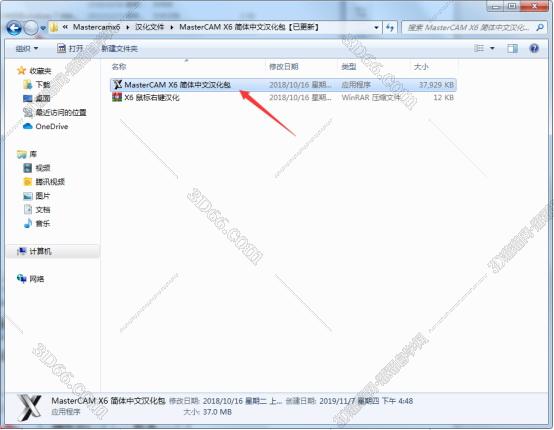
Task: Open 文档 library
Action: coord(43,210)
